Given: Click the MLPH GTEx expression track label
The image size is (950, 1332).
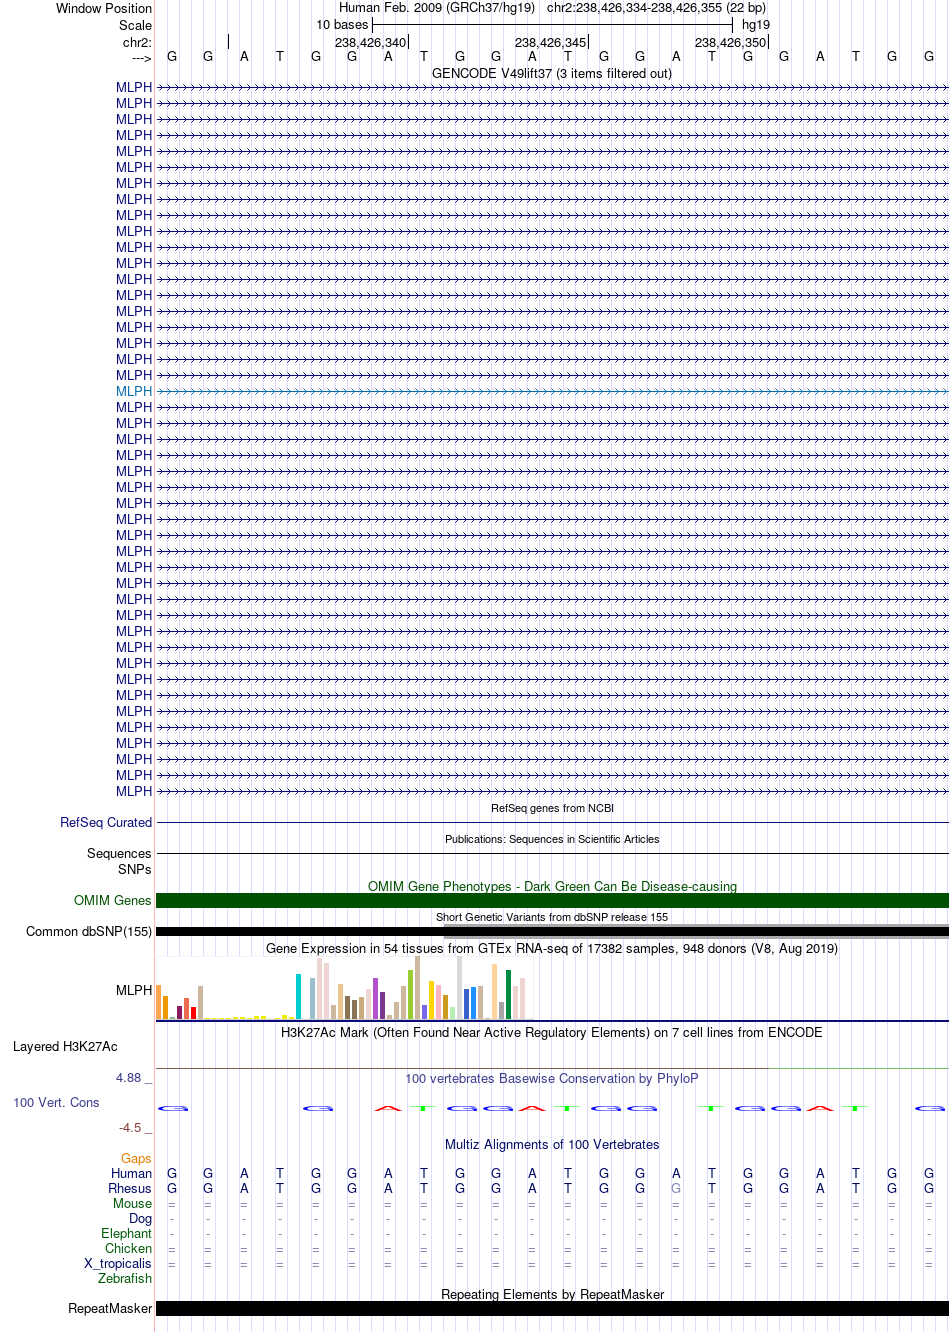Looking at the screenshot, I should (134, 990).
